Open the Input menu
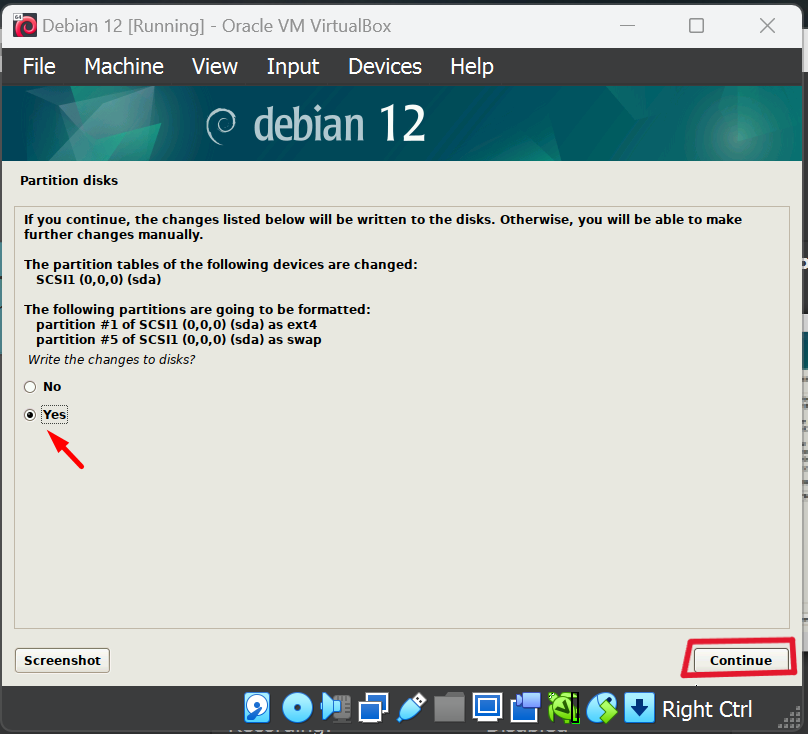 tap(293, 66)
